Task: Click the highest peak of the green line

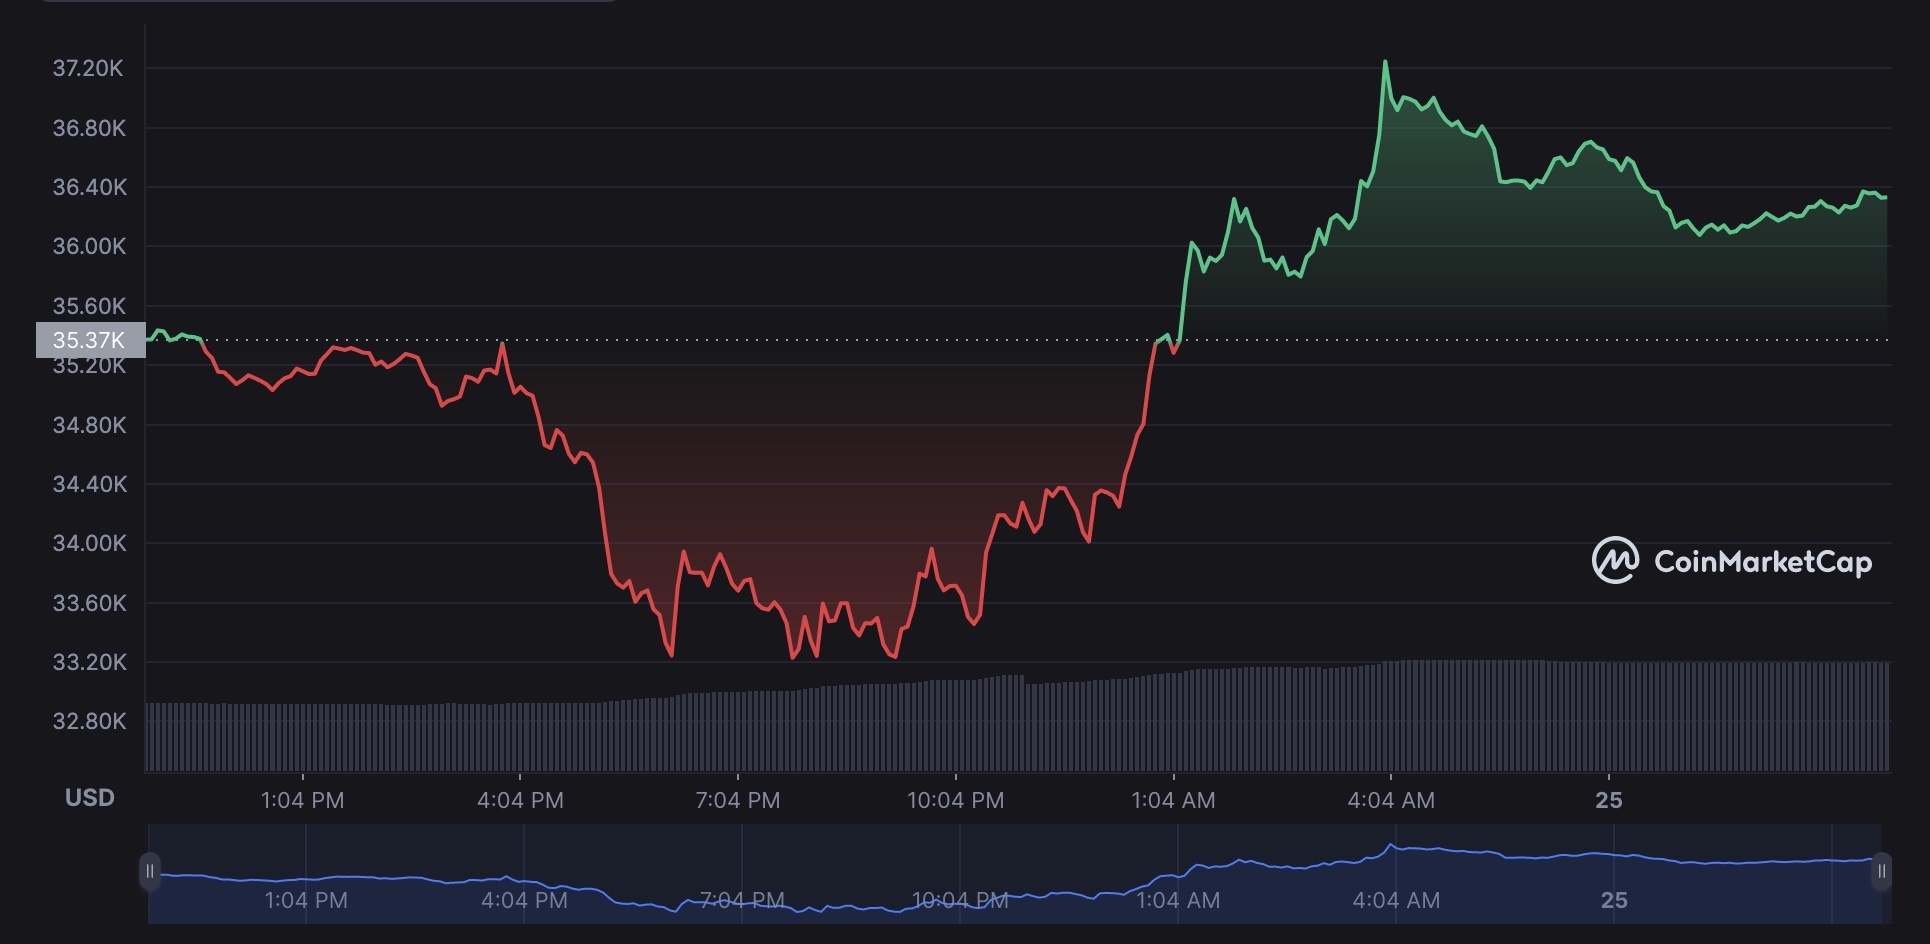Action: 1385,62
